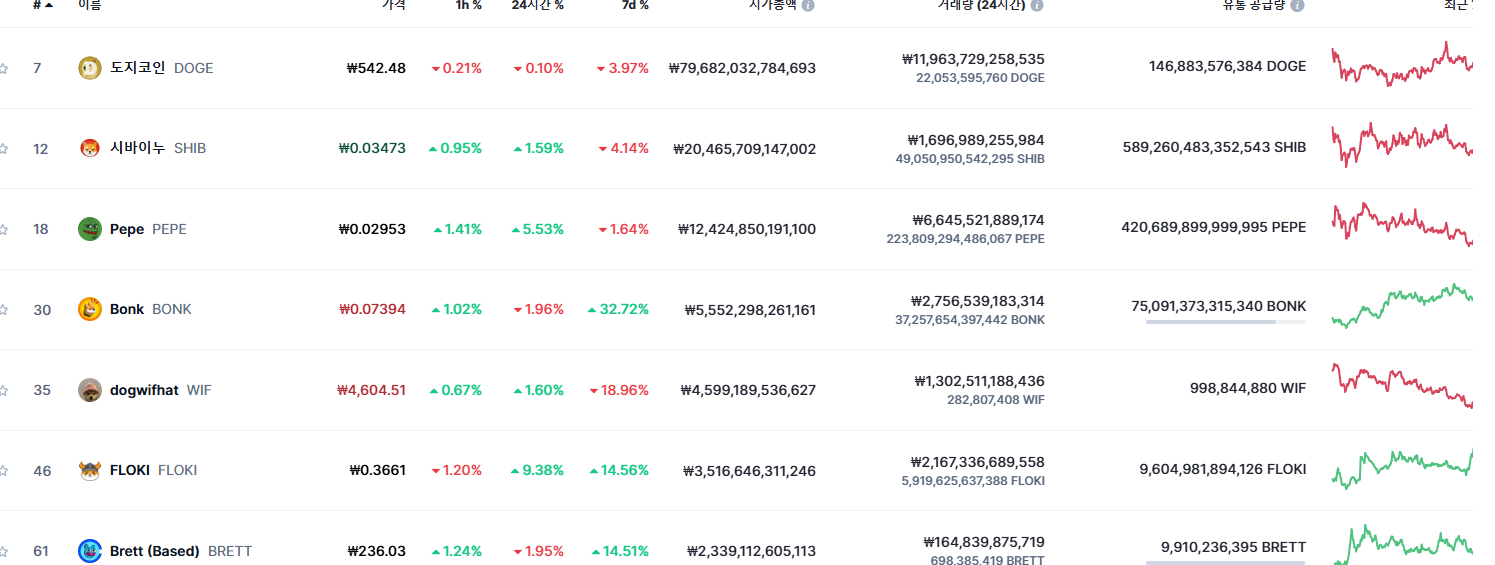
Task: Click dogwifhat price ₩4,604.51
Action: click(x=372, y=390)
